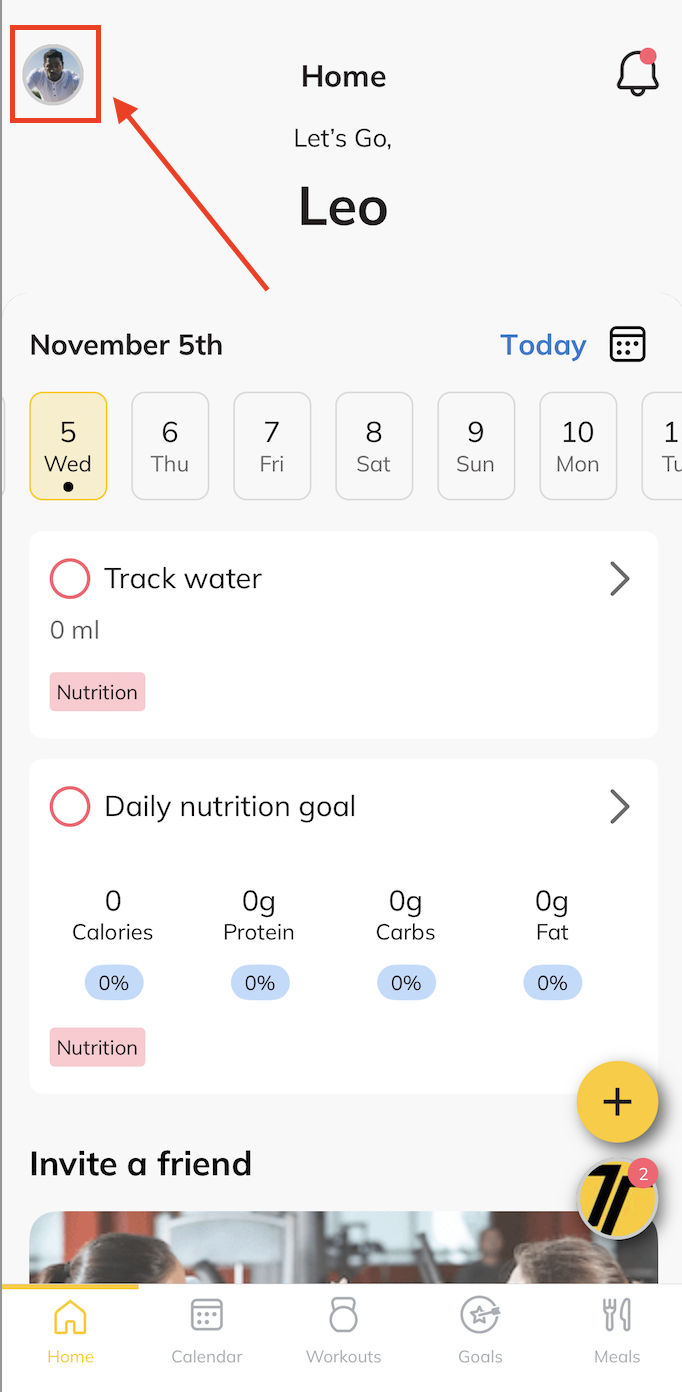
Task: Tap the yellow plus add button
Action: click(617, 1102)
